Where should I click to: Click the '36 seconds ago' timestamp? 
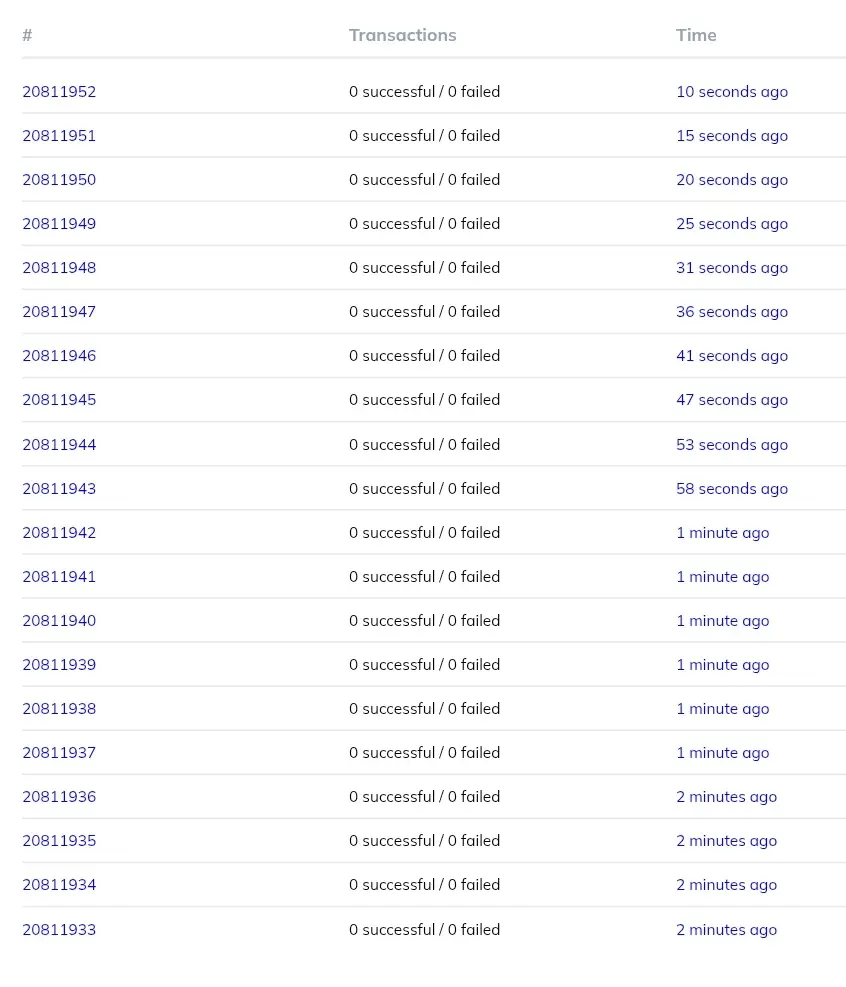pos(732,312)
